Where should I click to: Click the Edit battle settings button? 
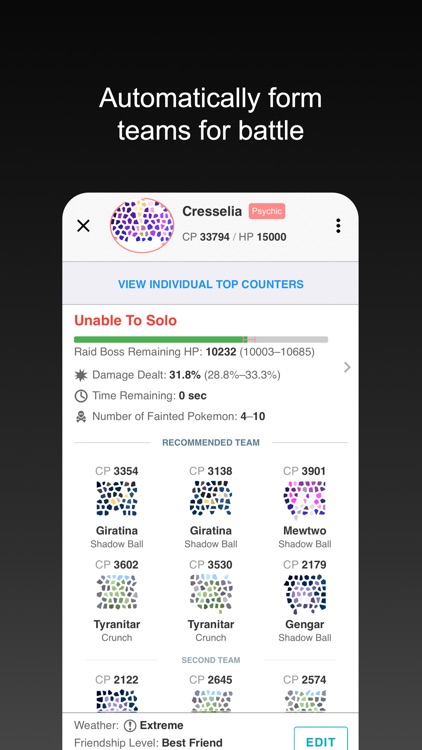pyautogui.click(x=321, y=739)
